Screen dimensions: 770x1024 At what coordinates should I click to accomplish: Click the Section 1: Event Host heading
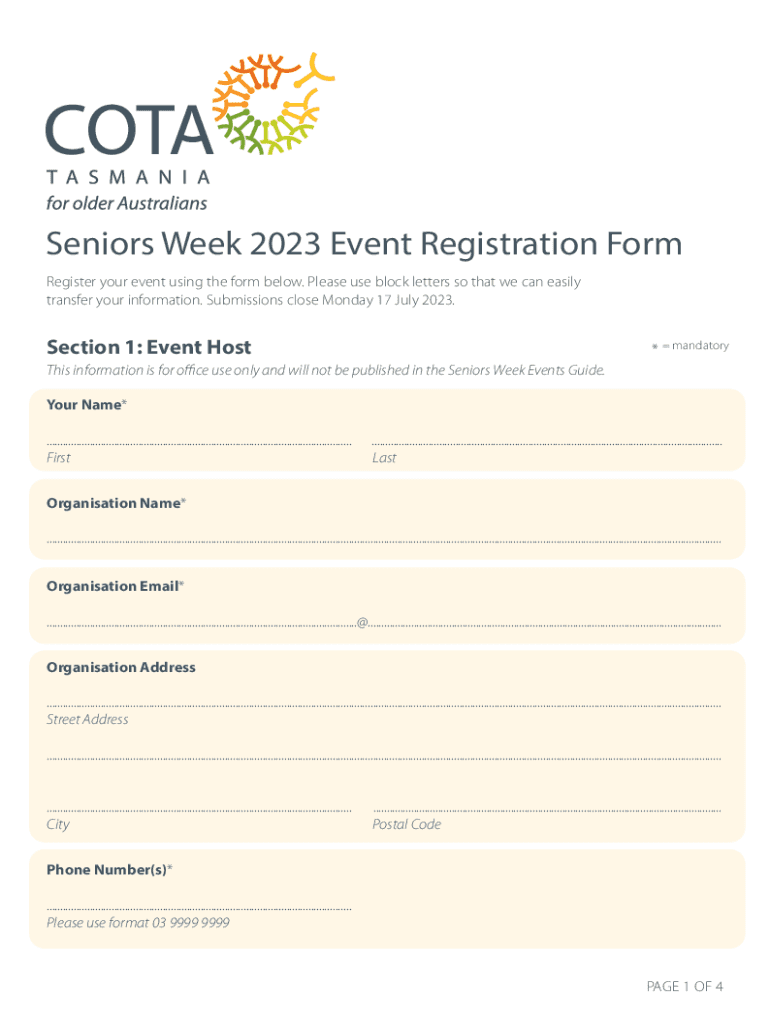[x=149, y=347]
